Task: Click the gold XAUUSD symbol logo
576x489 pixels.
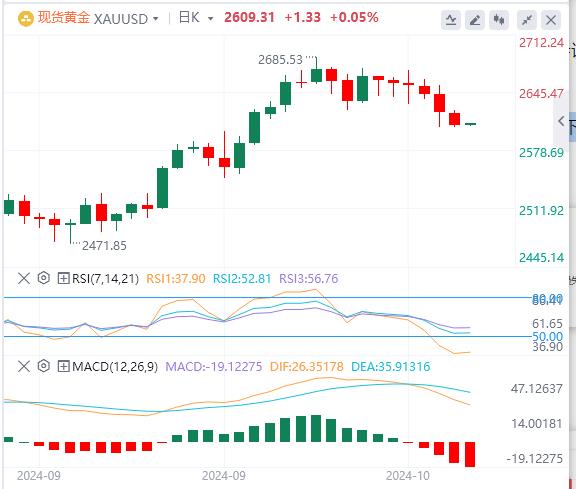Action: click(x=26, y=19)
